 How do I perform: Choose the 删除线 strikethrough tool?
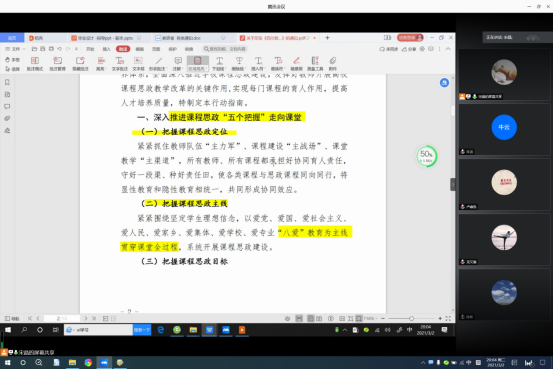tap(239, 63)
